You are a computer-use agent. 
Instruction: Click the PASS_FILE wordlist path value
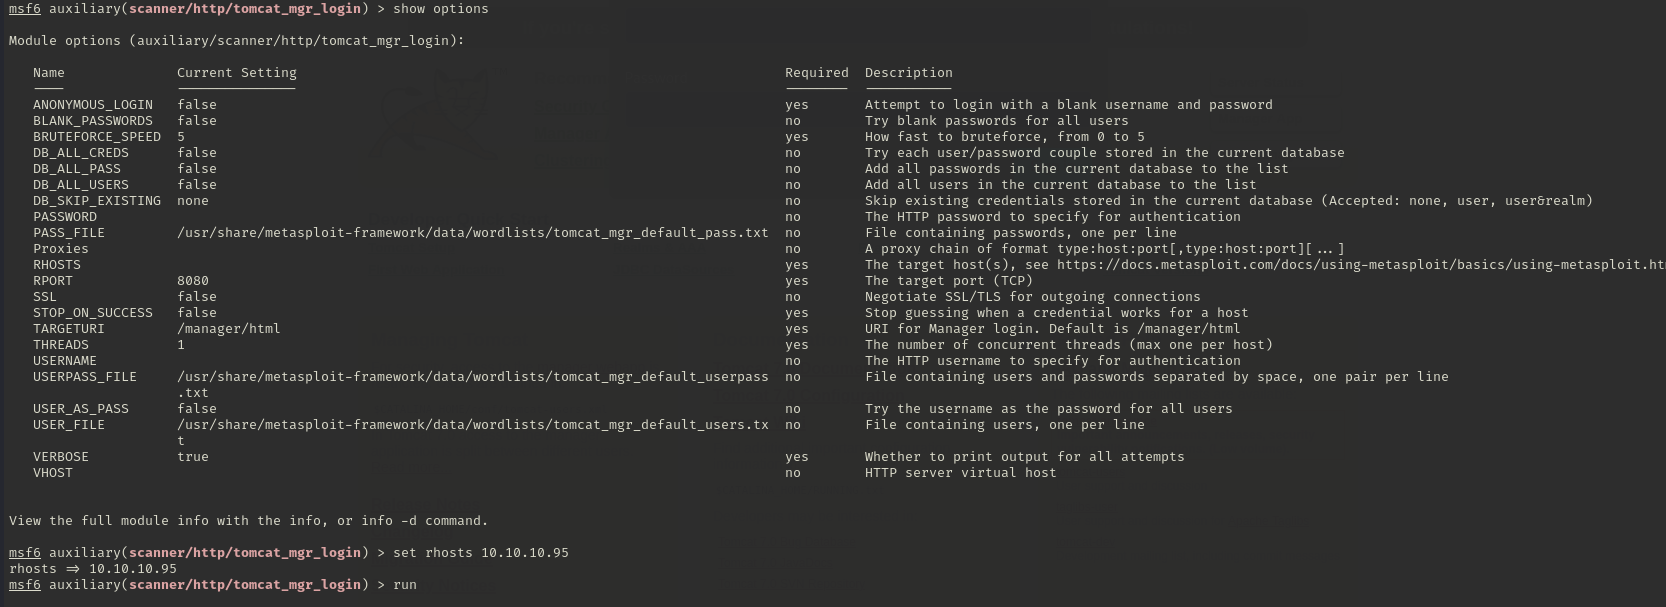pos(473,233)
